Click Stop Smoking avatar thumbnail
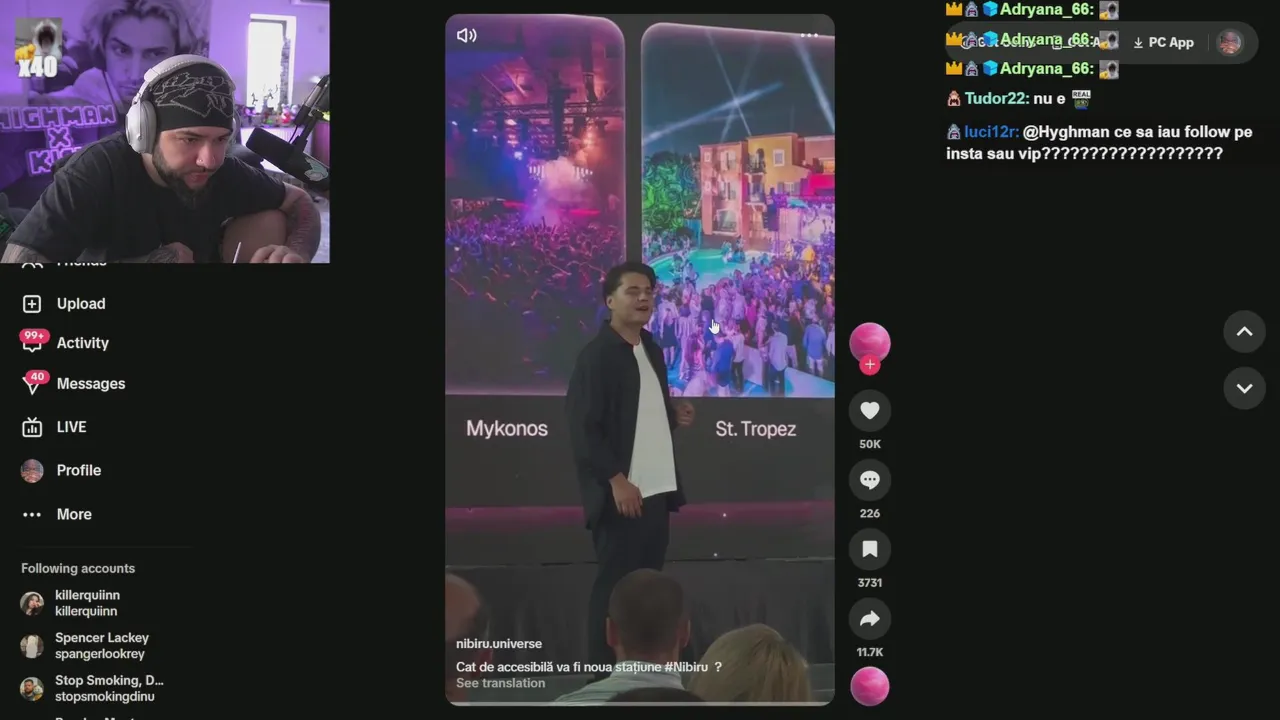The width and height of the screenshot is (1280, 720). (32, 689)
